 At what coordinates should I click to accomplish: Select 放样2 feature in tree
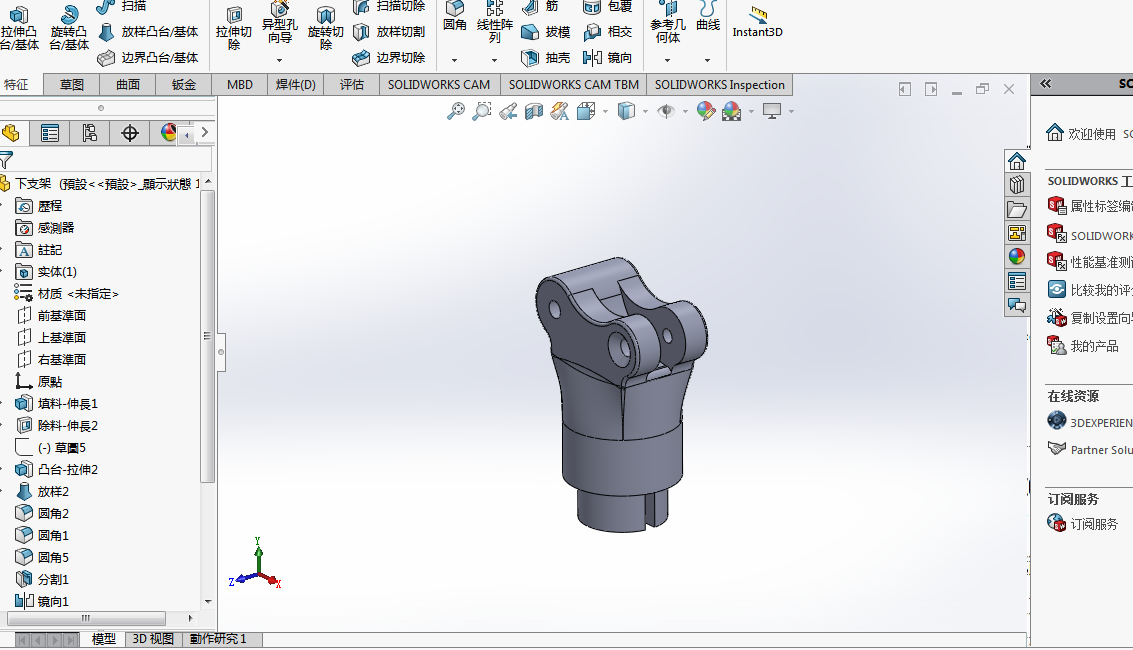42,492
